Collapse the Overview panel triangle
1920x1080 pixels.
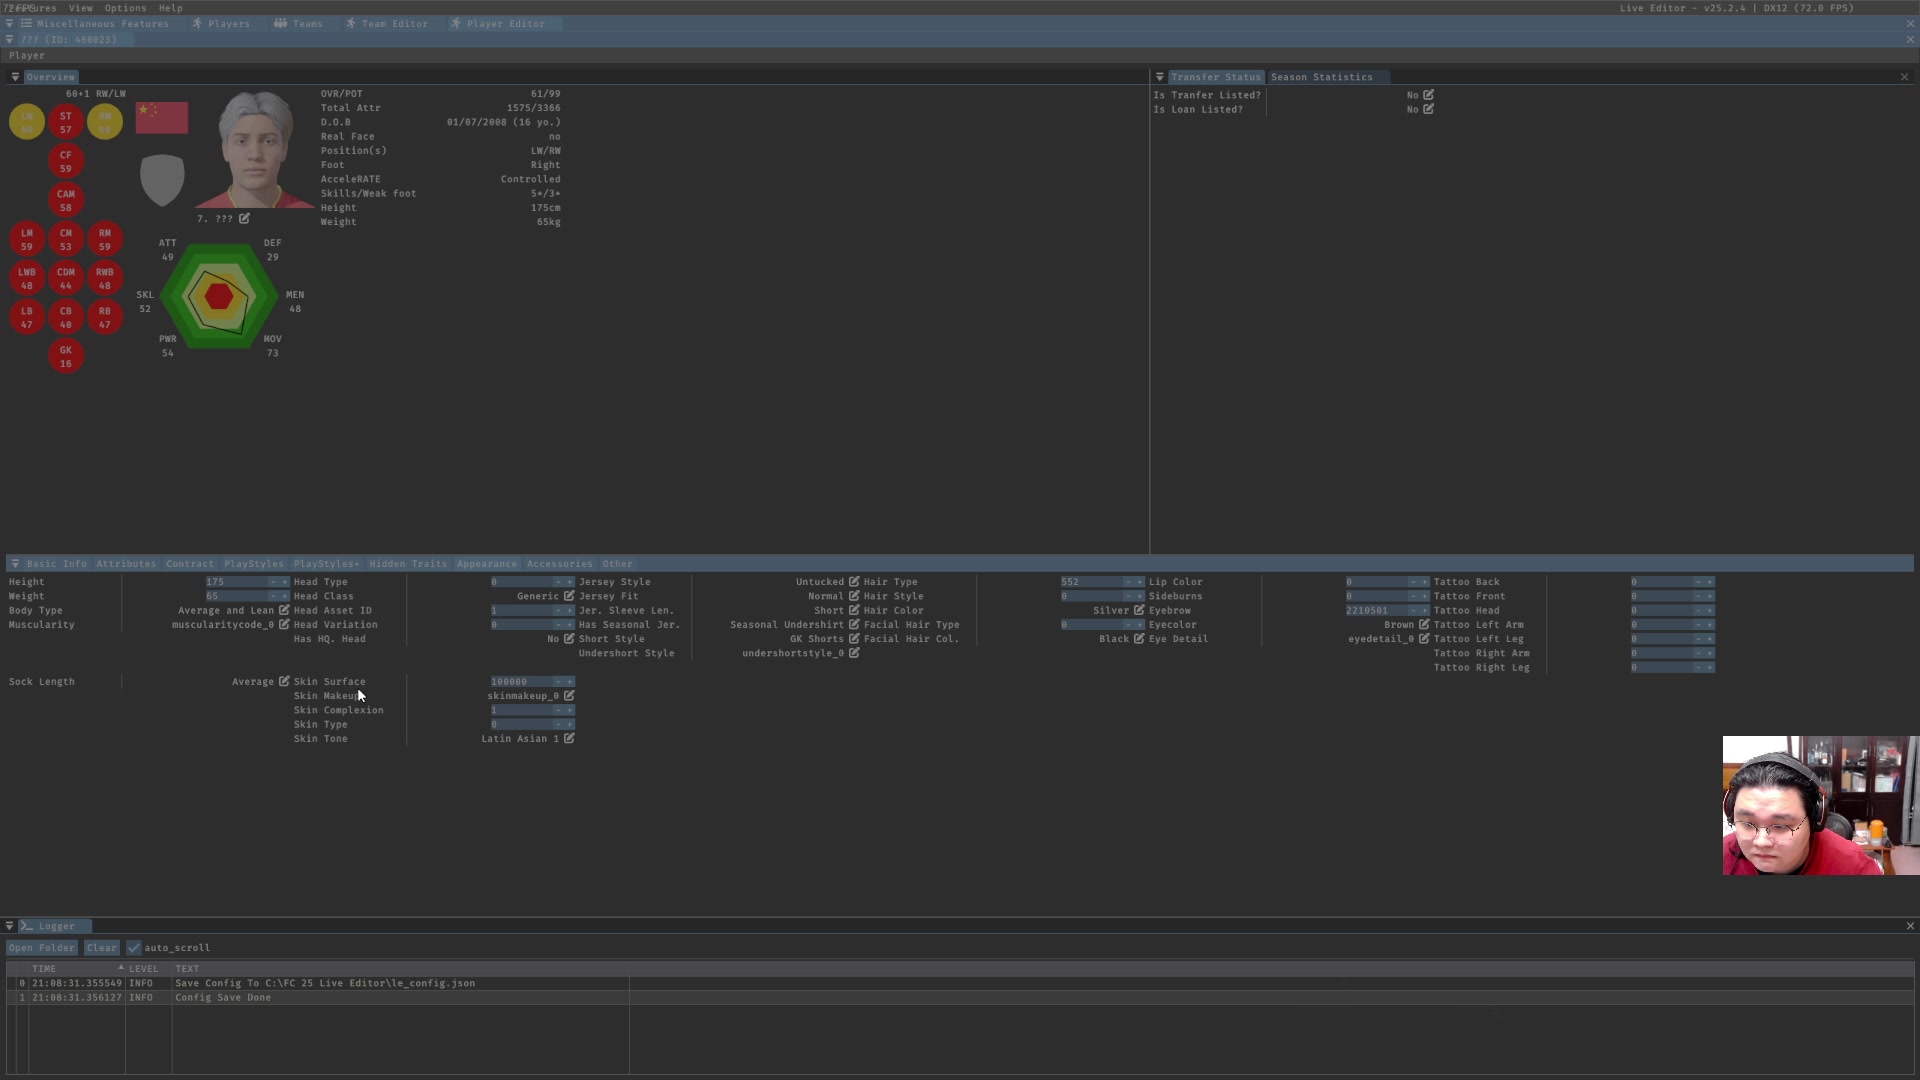[x=15, y=77]
